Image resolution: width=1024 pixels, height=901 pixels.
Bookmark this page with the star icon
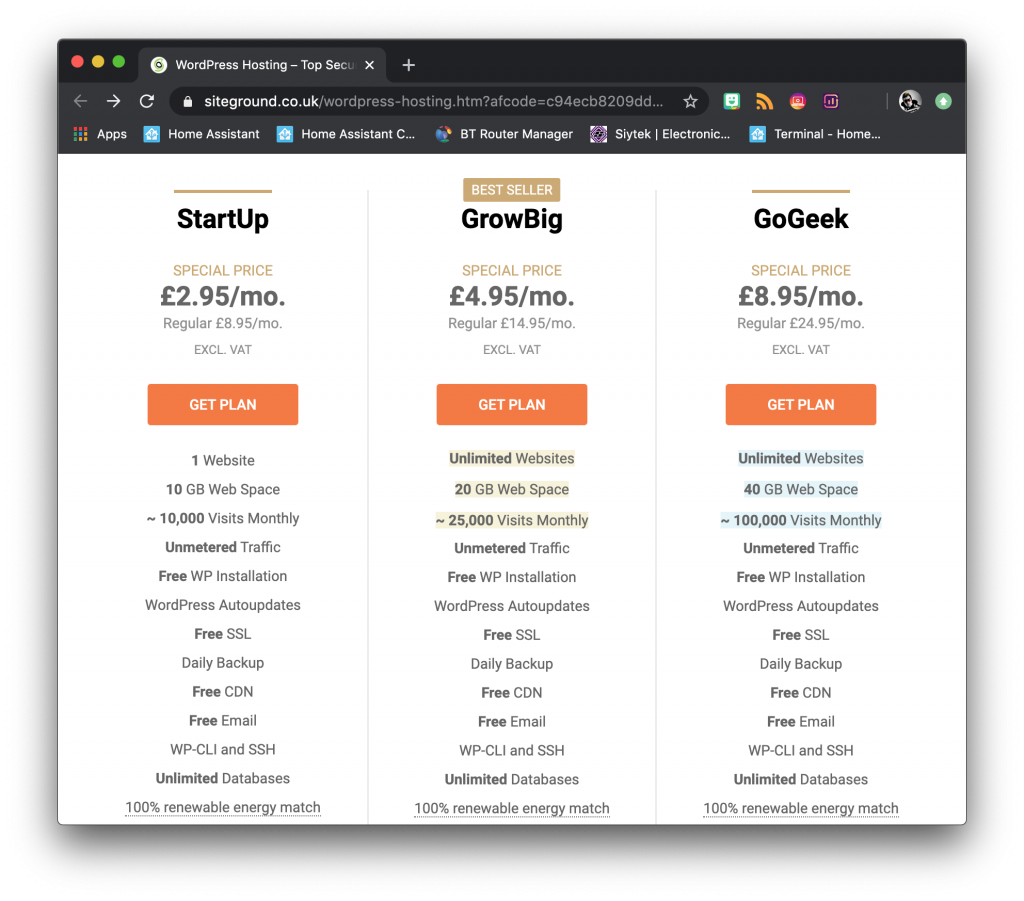(x=690, y=101)
